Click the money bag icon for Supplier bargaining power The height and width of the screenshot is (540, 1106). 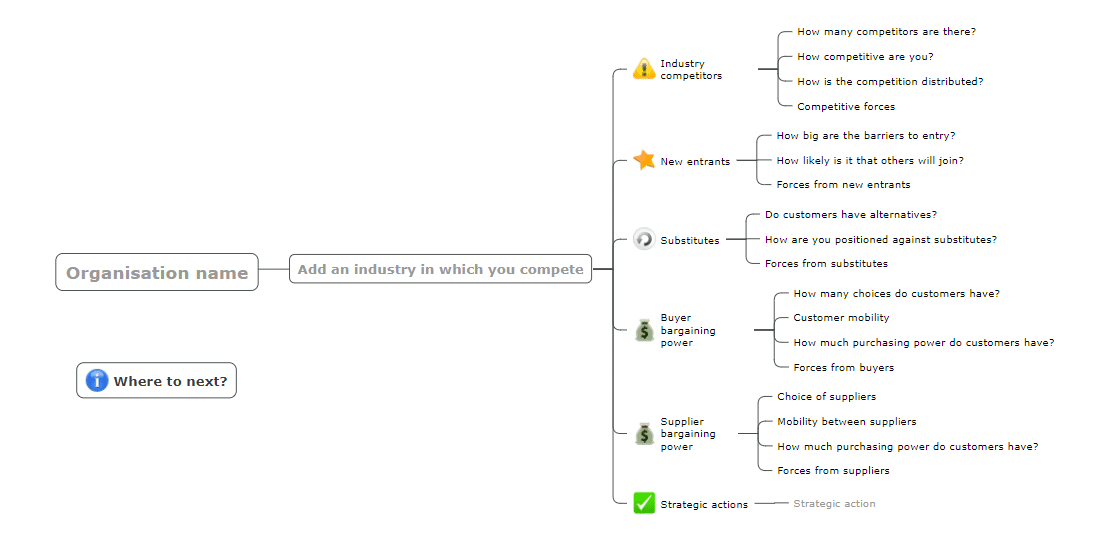coord(644,434)
